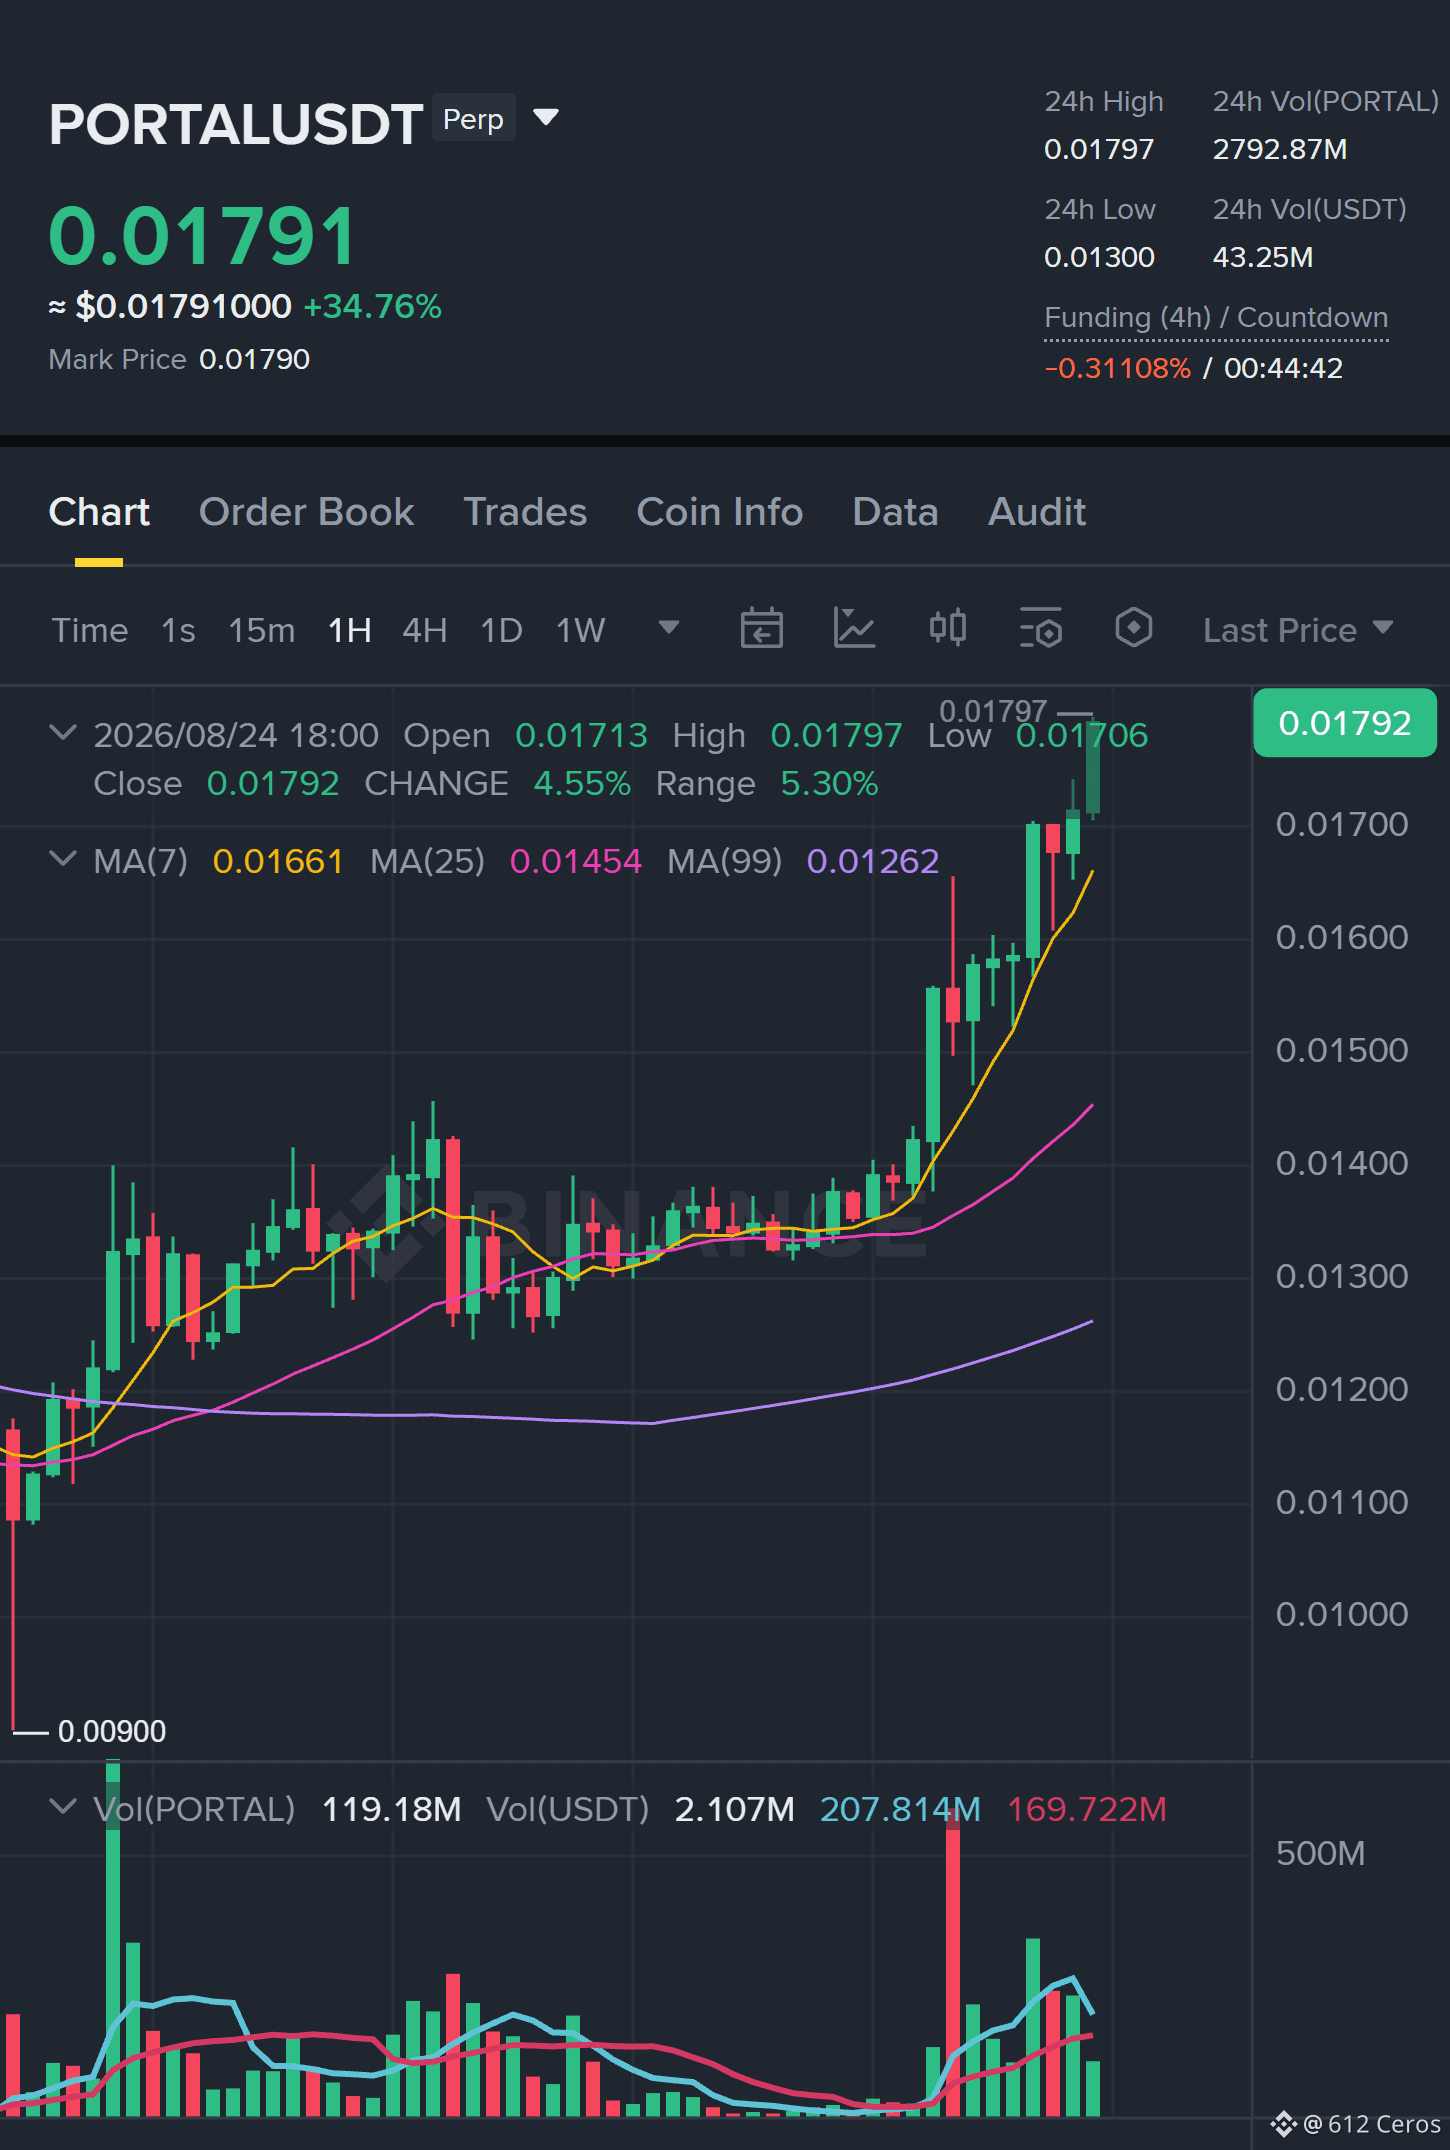Open the Audit tab
The image size is (1450, 2150).
[1037, 512]
